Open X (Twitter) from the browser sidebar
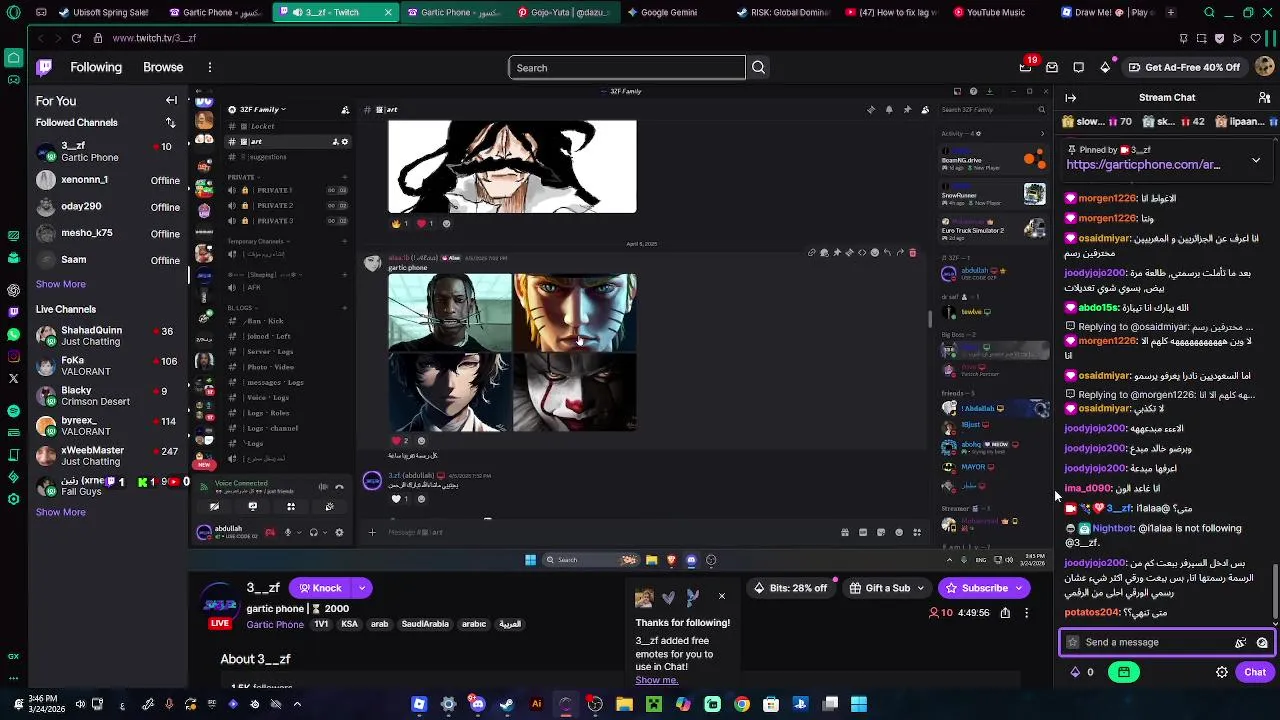This screenshot has height=720, width=1280. point(13,378)
